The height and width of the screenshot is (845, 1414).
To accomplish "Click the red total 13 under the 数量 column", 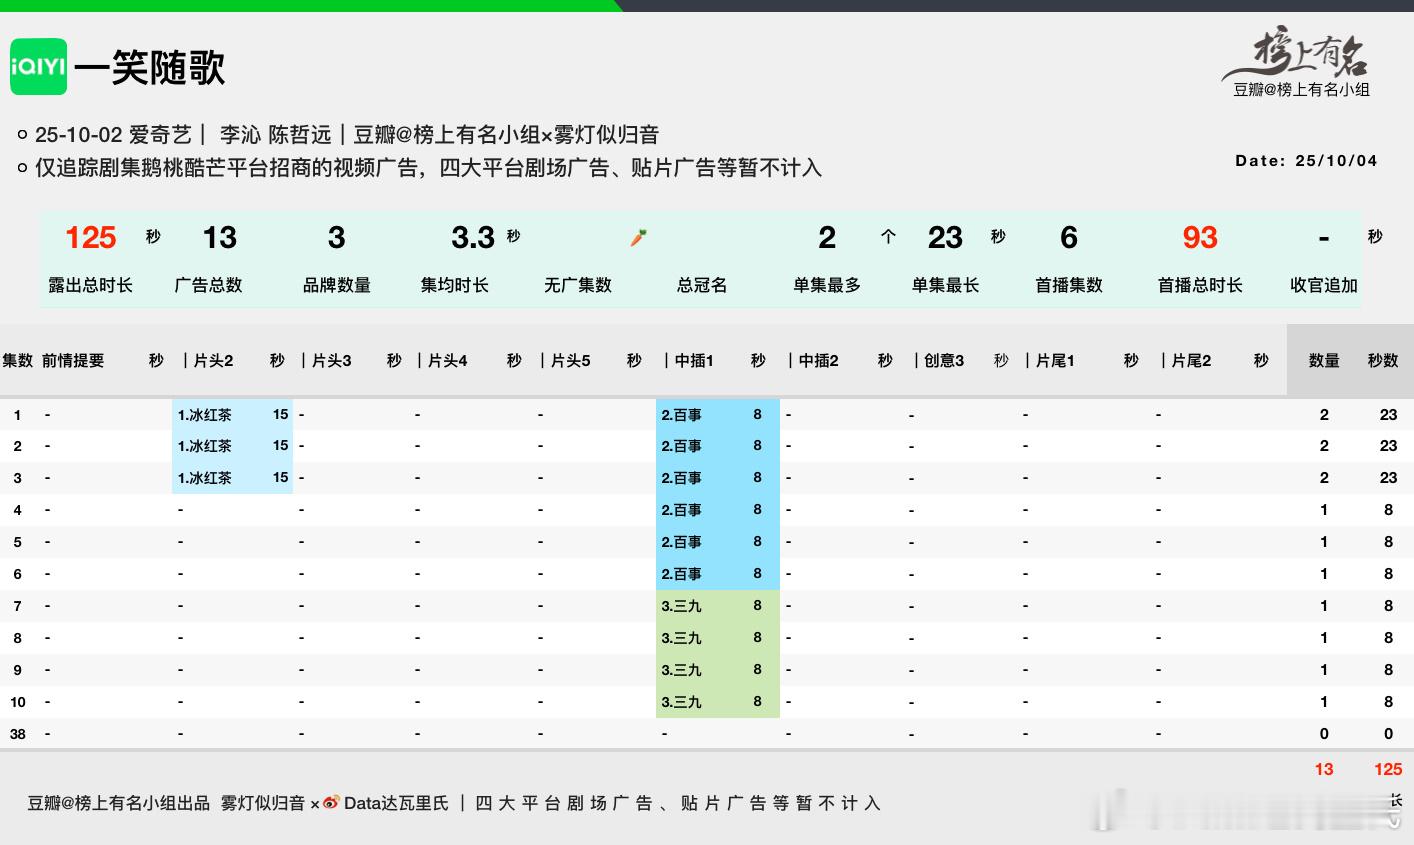I will pos(1324,769).
